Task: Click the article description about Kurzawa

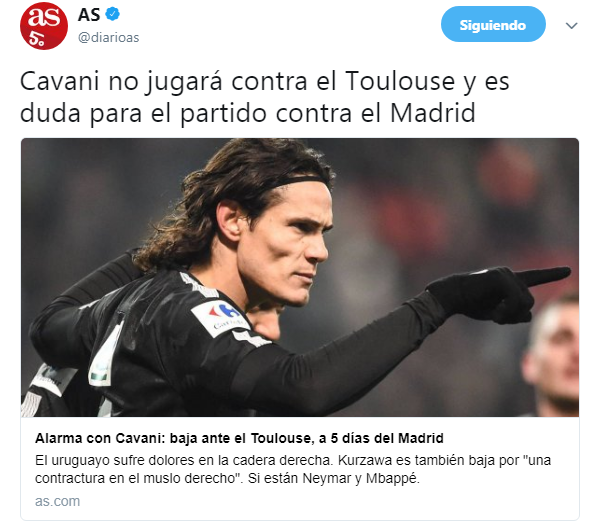Action: pos(293,469)
